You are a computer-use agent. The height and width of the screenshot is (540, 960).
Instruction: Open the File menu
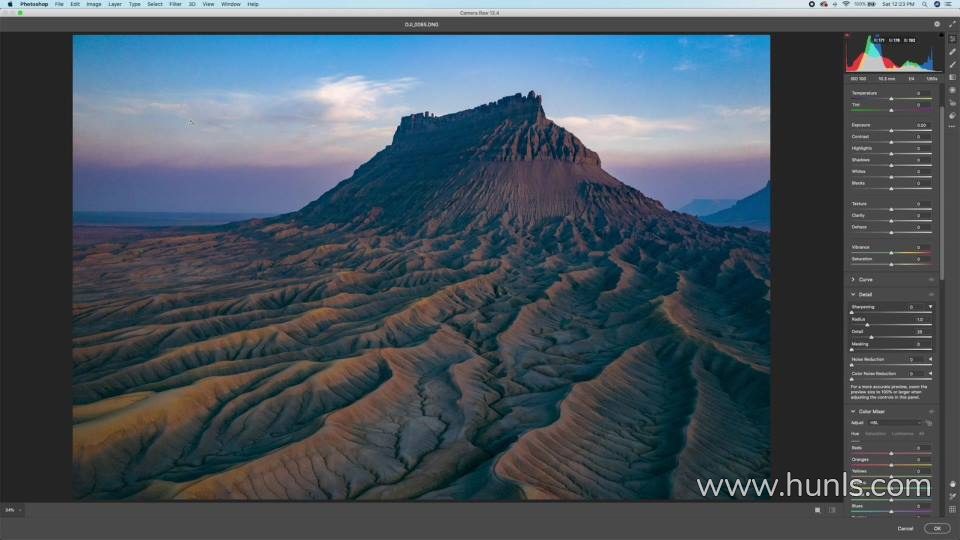(59, 4)
